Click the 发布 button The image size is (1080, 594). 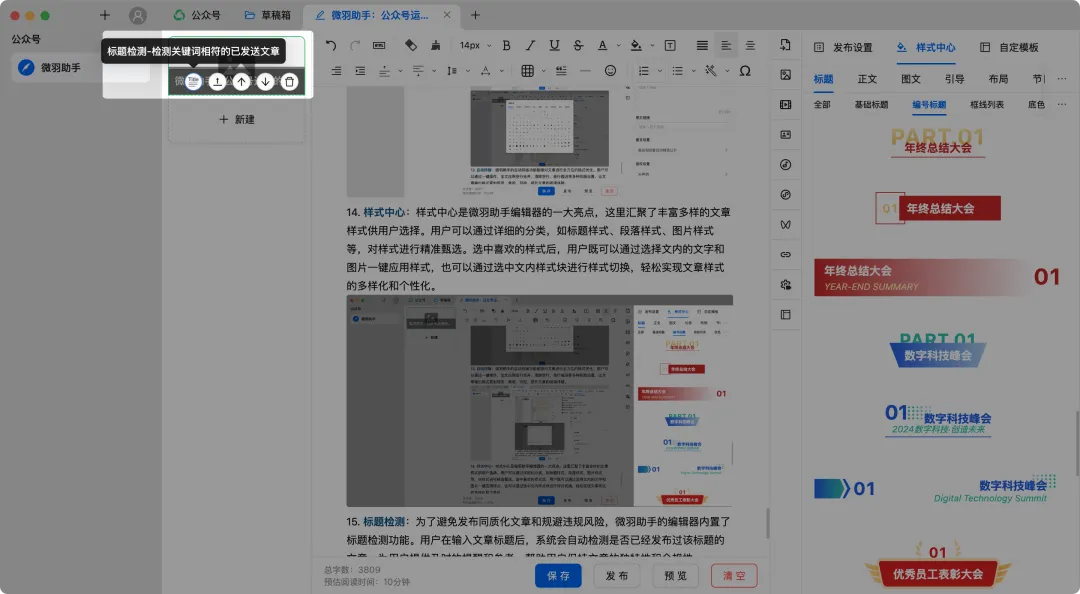(617, 575)
